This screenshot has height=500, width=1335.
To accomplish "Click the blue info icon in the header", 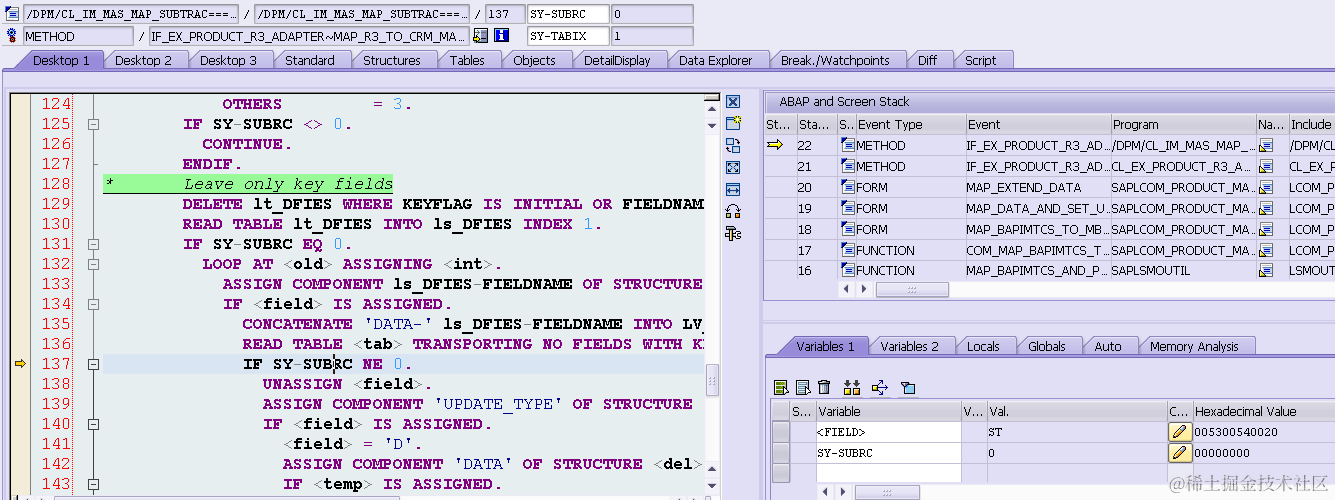I will tap(502, 36).
